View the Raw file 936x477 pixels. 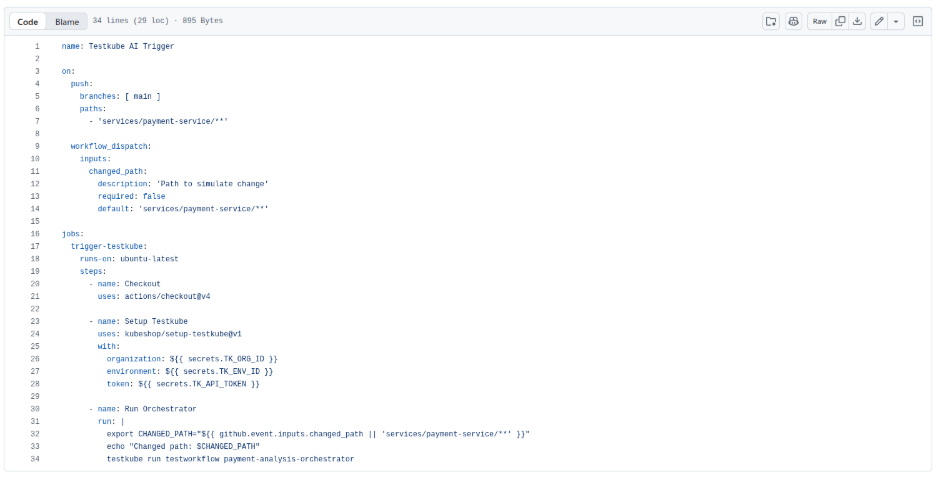click(x=820, y=21)
